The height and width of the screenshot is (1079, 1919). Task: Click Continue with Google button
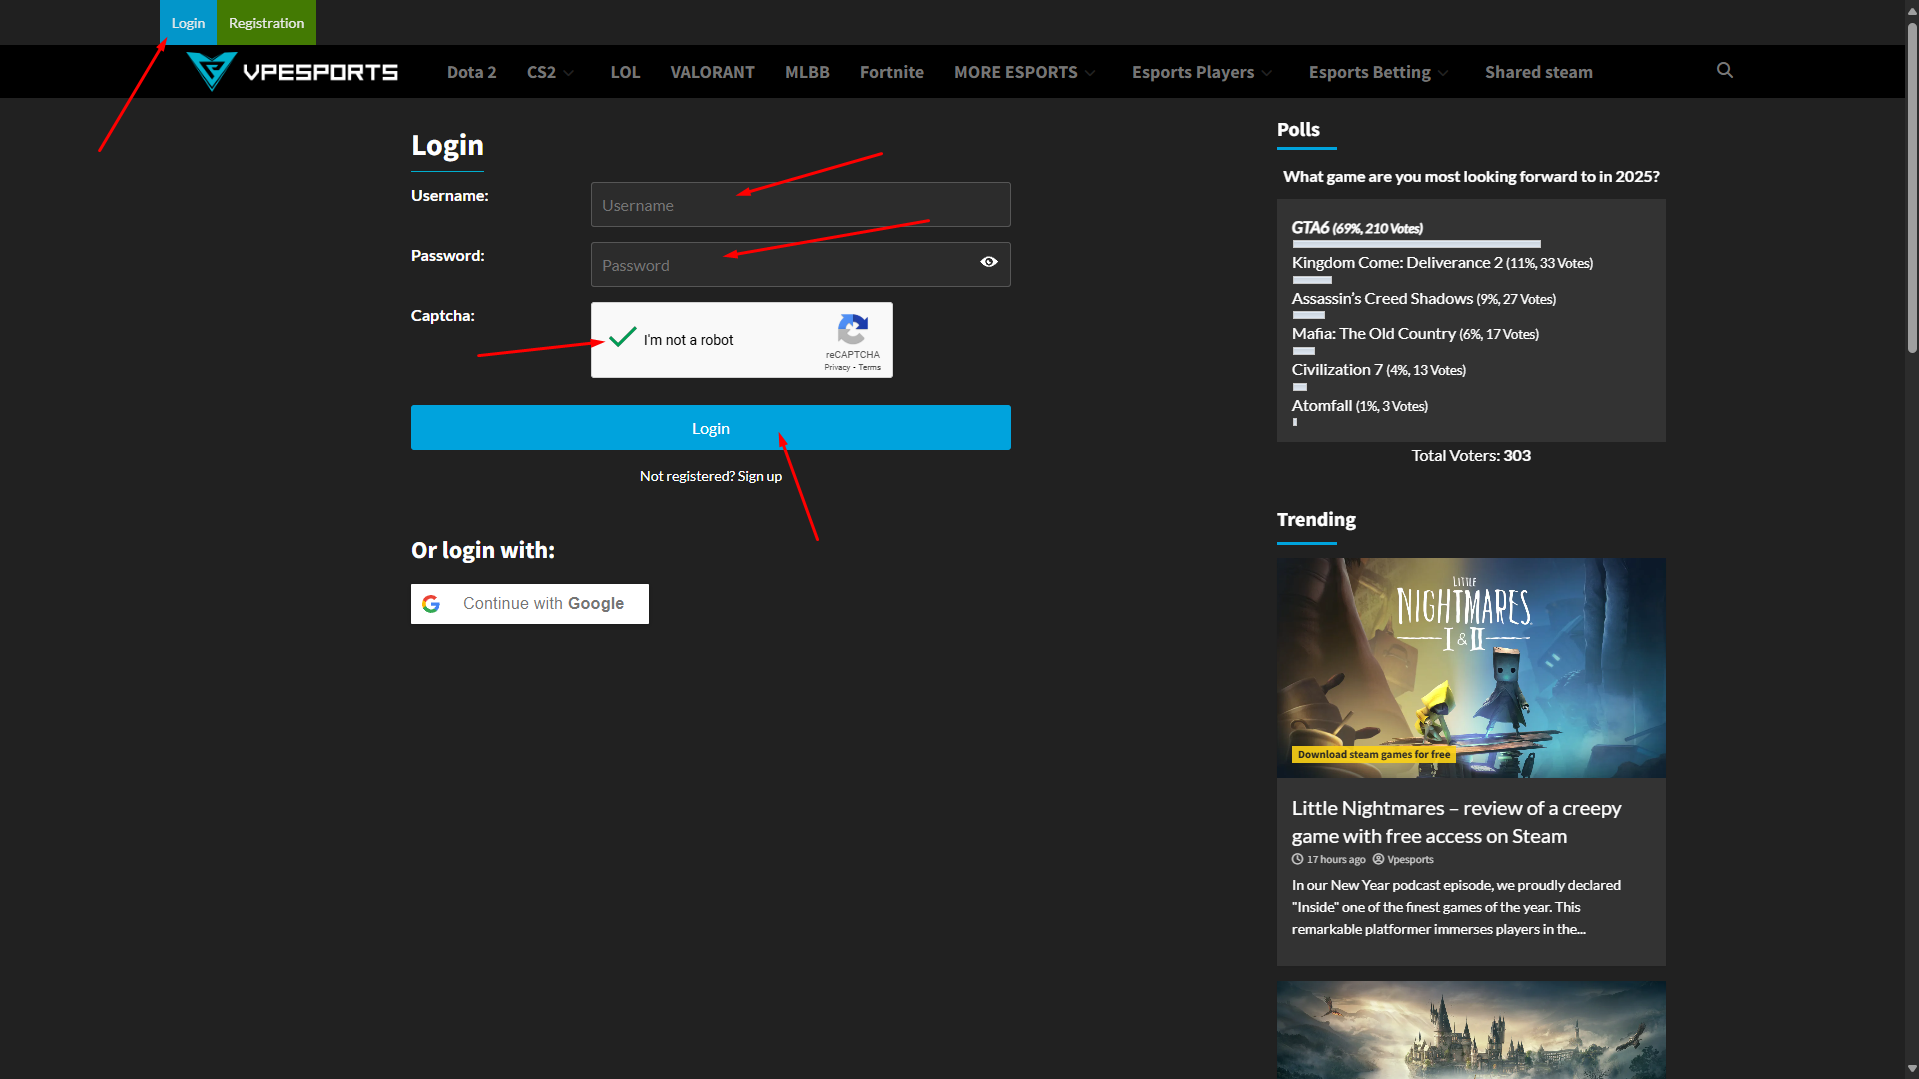tap(530, 604)
